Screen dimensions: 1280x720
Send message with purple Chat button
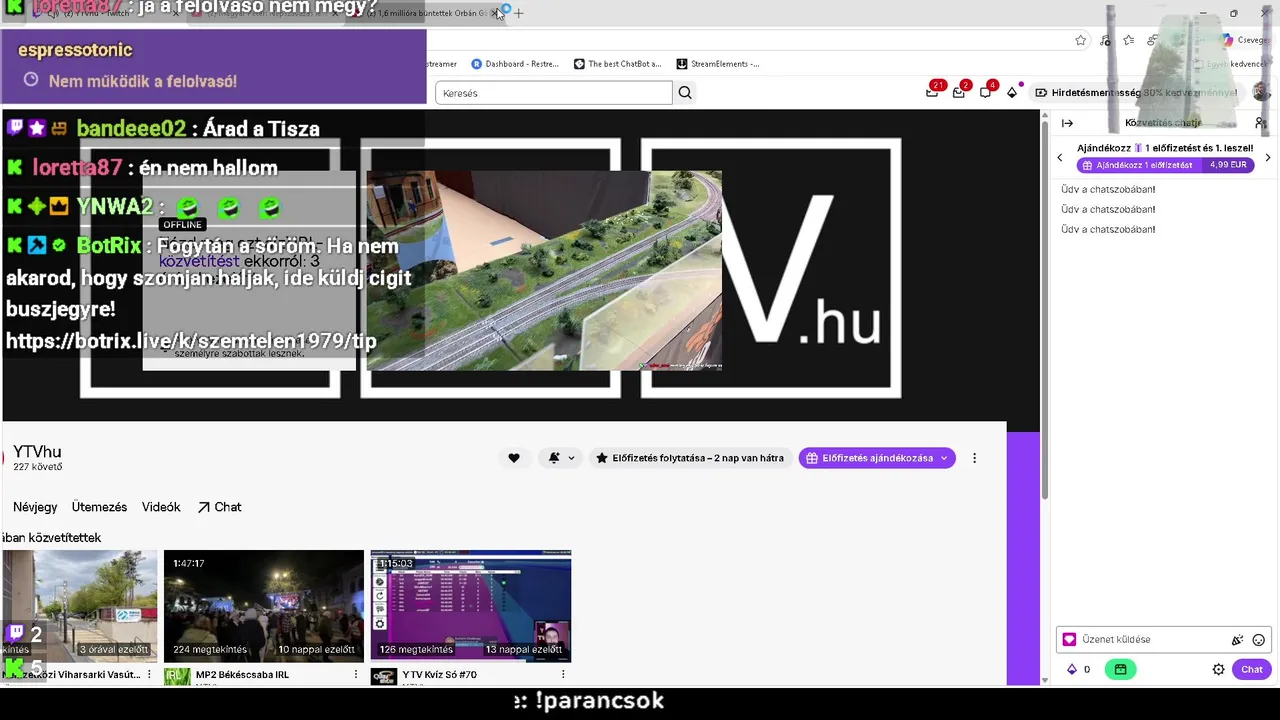click(1252, 670)
